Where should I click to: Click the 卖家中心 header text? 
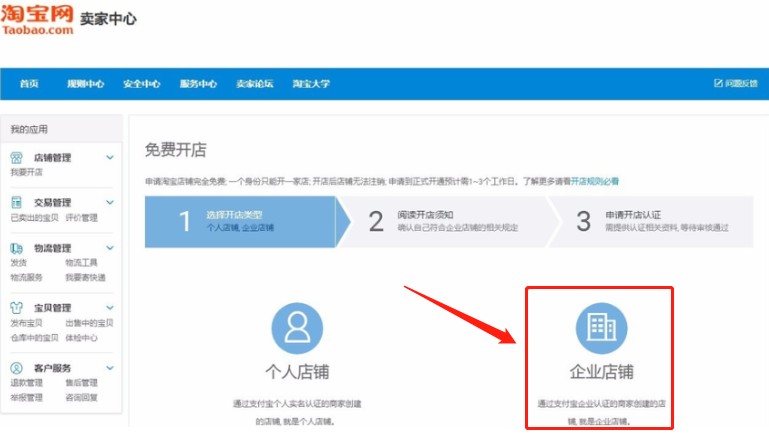coord(108,19)
